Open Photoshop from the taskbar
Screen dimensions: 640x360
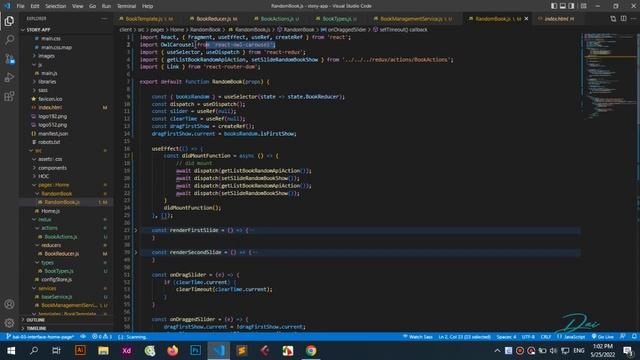click(x=196, y=351)
